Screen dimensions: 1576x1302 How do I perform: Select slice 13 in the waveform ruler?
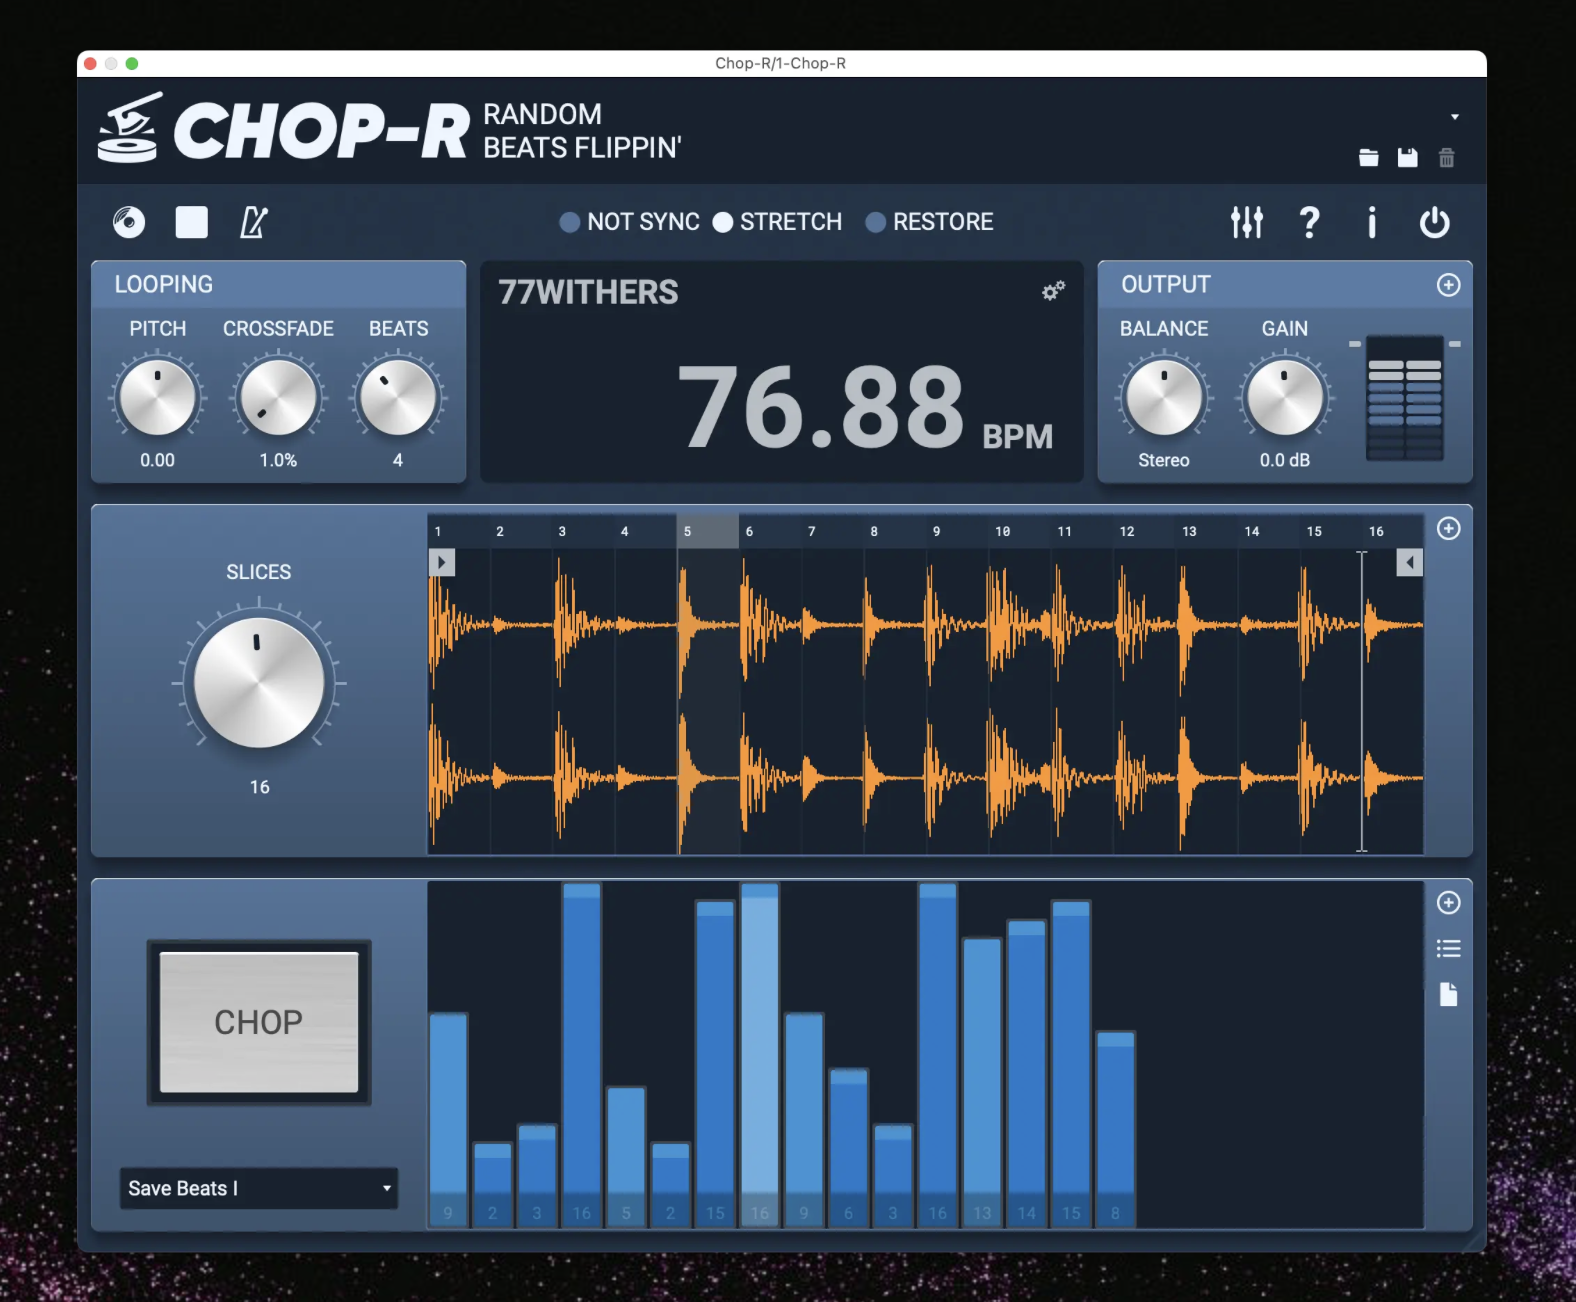pos(1207,531)
